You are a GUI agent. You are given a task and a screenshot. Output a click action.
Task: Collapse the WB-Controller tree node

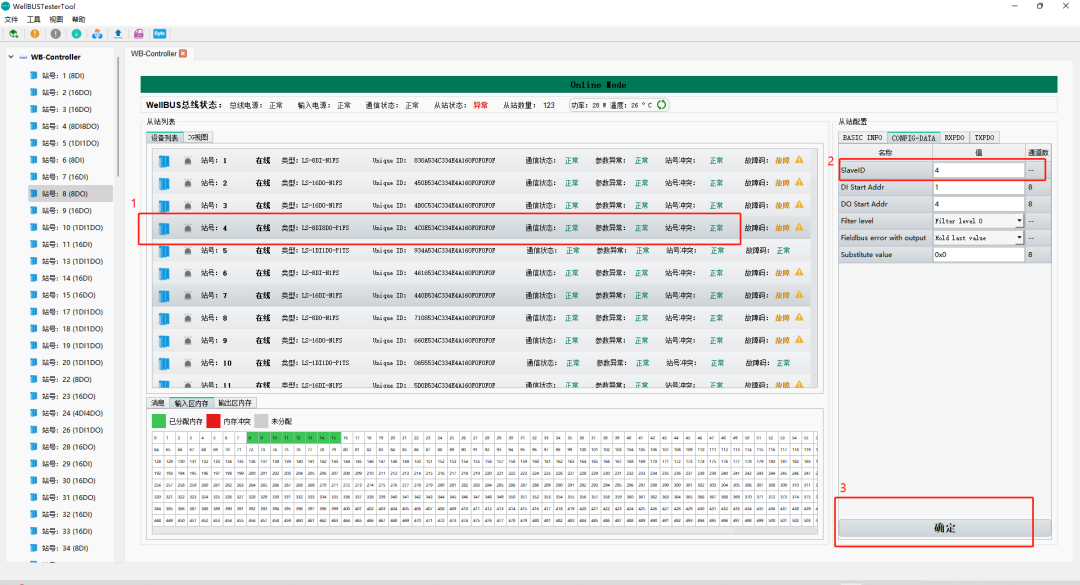pos(11,57)
